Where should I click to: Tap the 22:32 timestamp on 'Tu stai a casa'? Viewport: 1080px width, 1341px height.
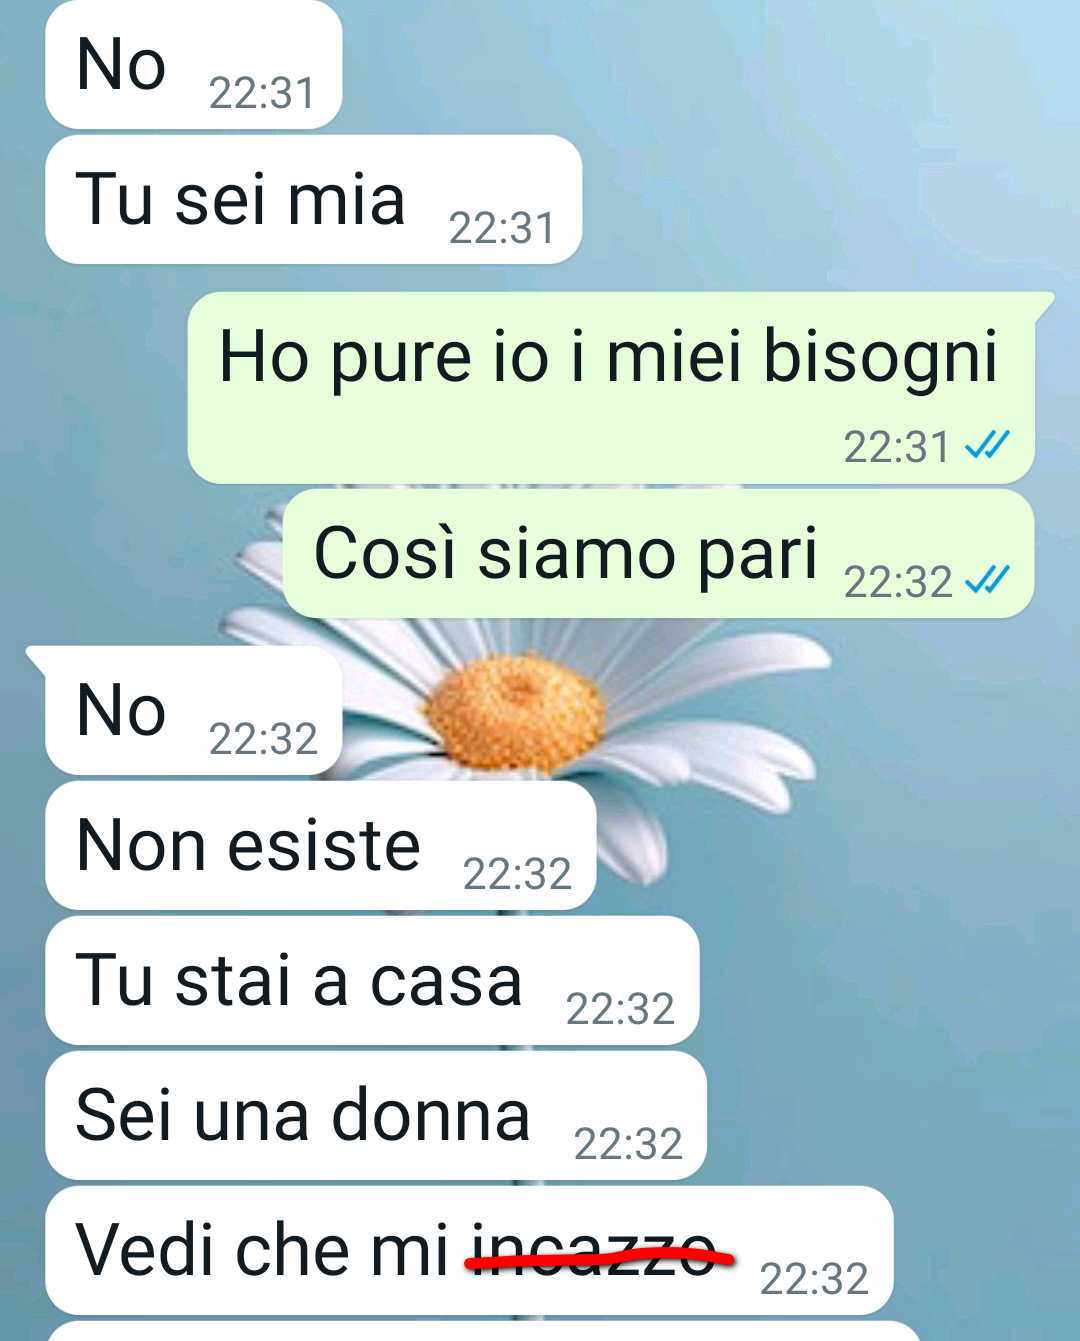click(x=620, y=1009)
